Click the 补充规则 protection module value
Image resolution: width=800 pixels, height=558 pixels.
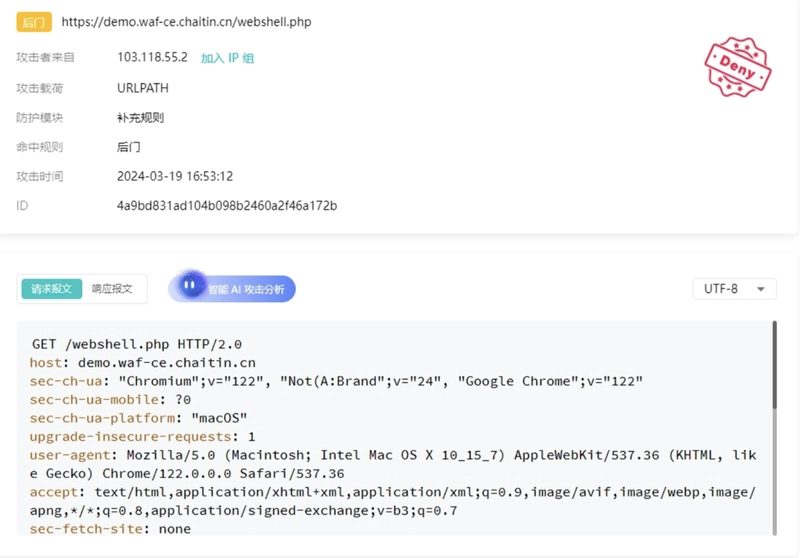click(140, 118)
